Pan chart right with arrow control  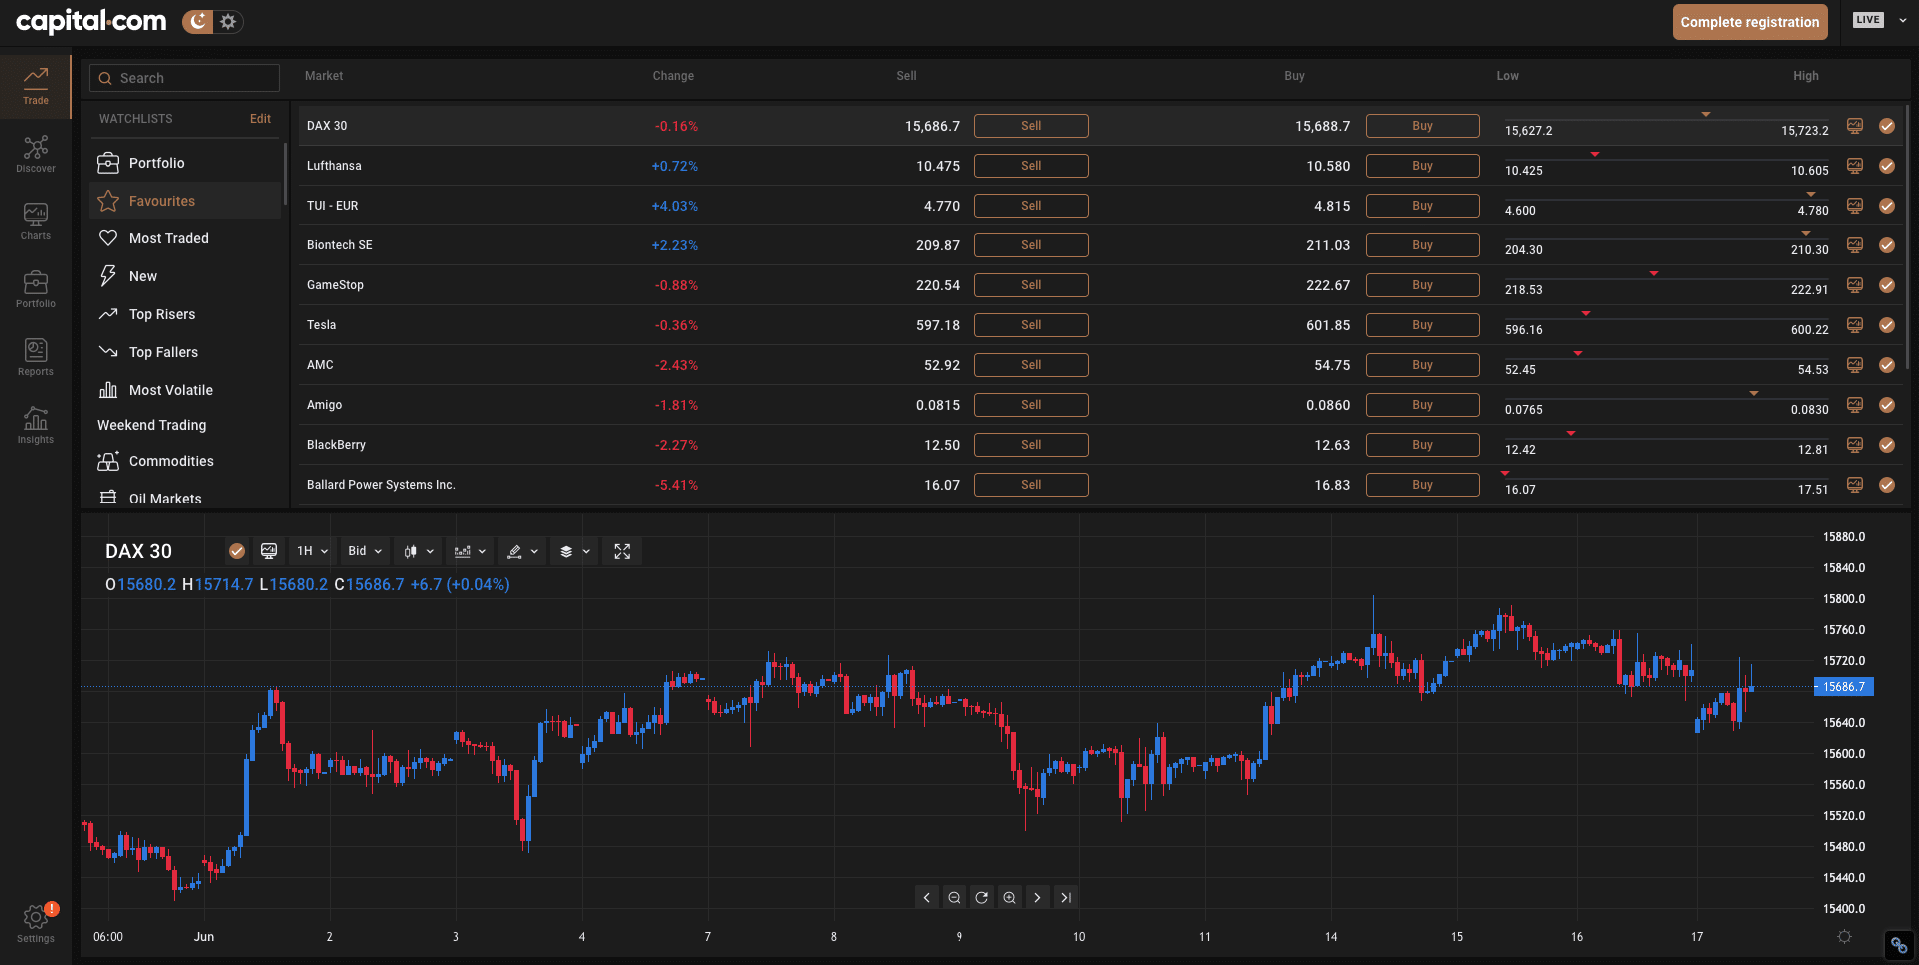click(x=1038, y=897)
